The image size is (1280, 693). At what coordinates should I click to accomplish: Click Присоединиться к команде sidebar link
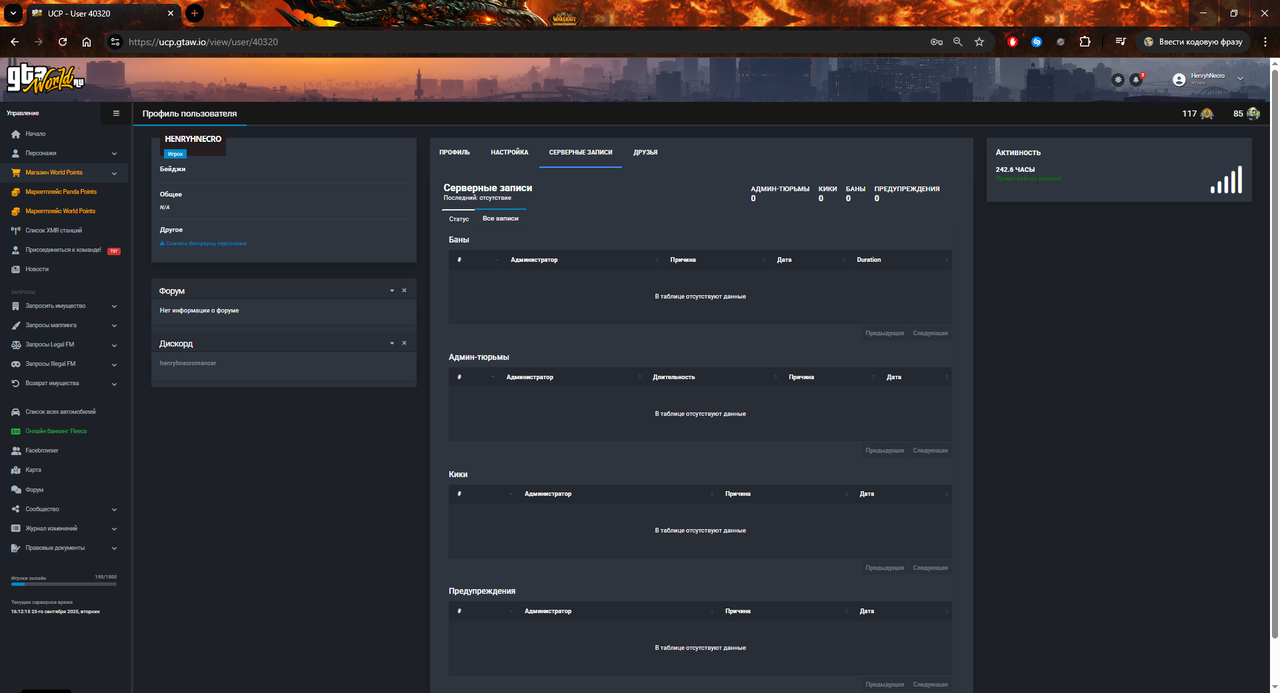pos(63,250)
